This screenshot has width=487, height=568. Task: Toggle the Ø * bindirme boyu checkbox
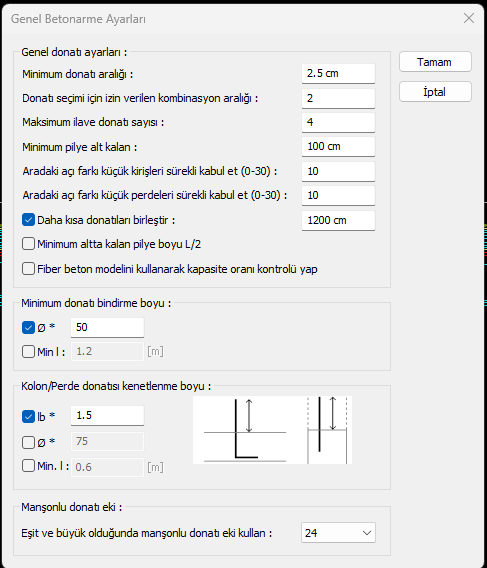[x=28, y=327]
